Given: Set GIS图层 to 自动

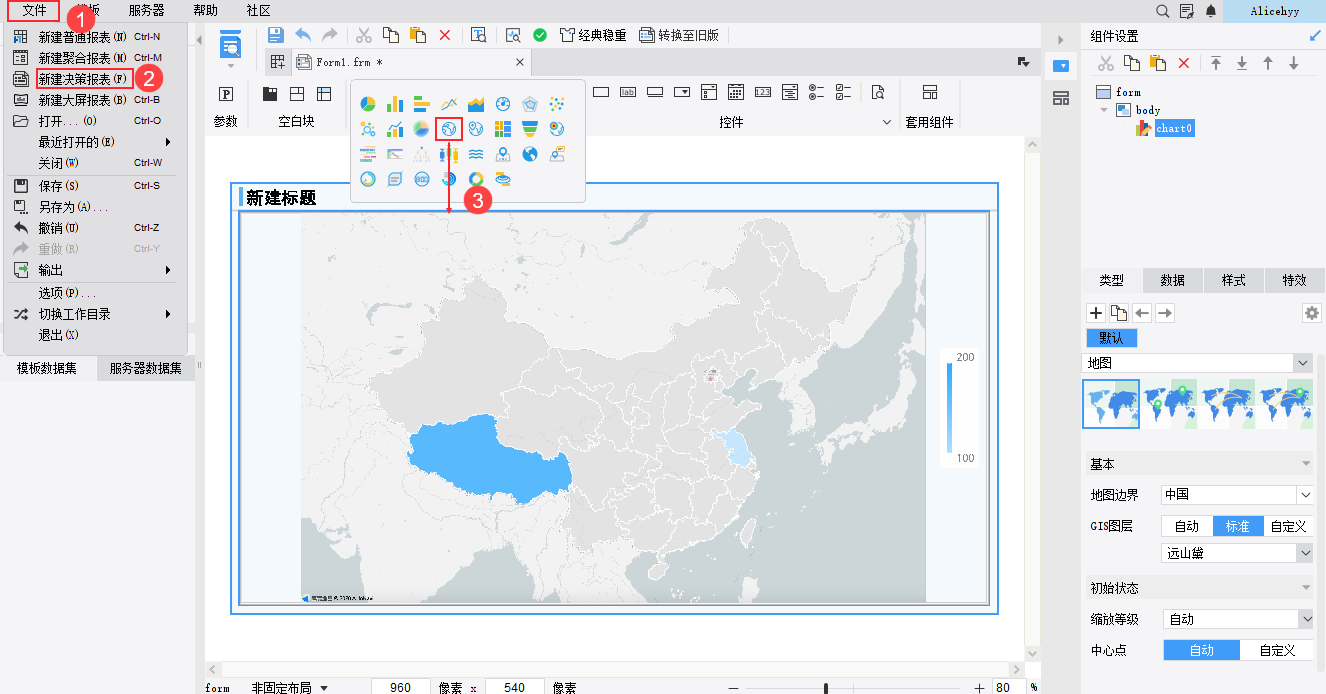Looking at the screenshot, I should tap(1187, 526).
